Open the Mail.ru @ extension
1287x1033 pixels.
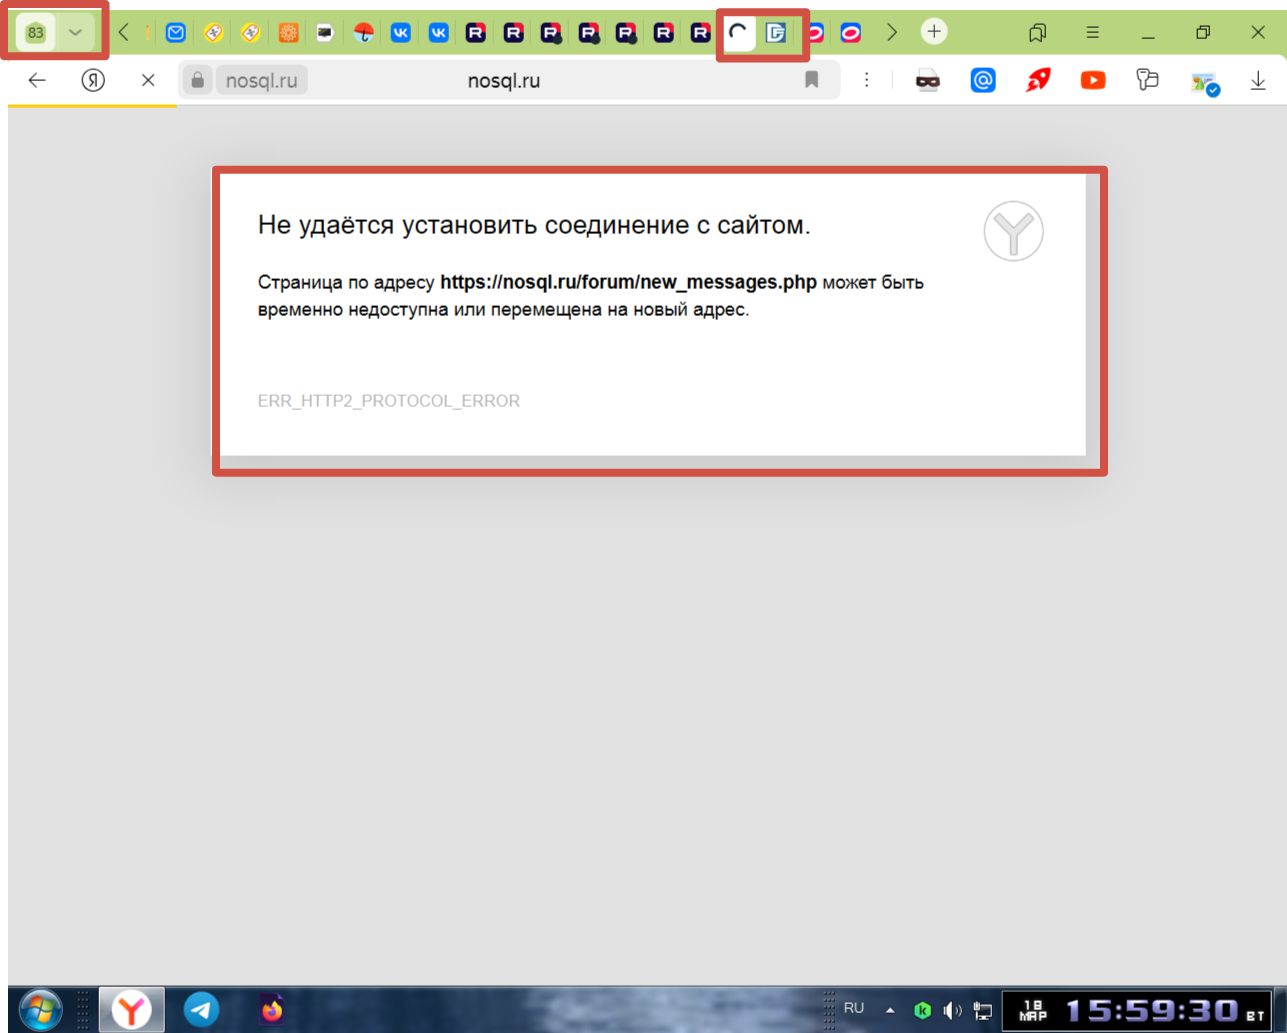983,81
